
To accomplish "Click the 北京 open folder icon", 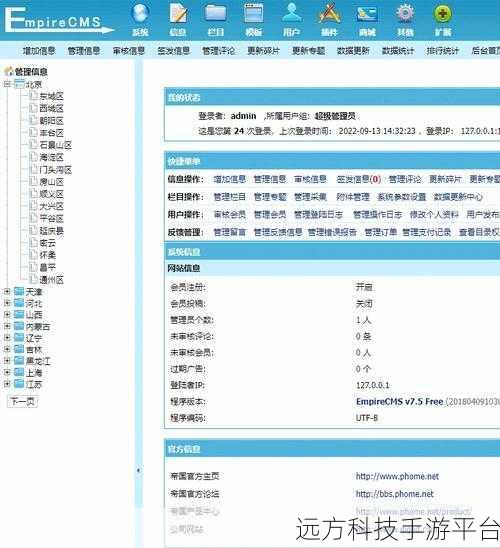I will 19,84.
